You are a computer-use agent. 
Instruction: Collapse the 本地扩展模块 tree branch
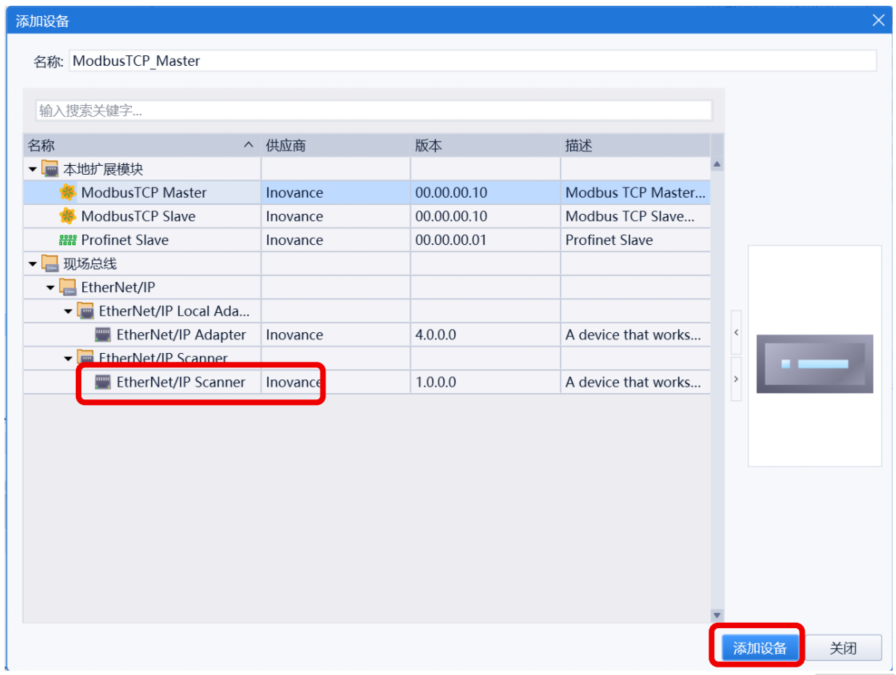33,168
